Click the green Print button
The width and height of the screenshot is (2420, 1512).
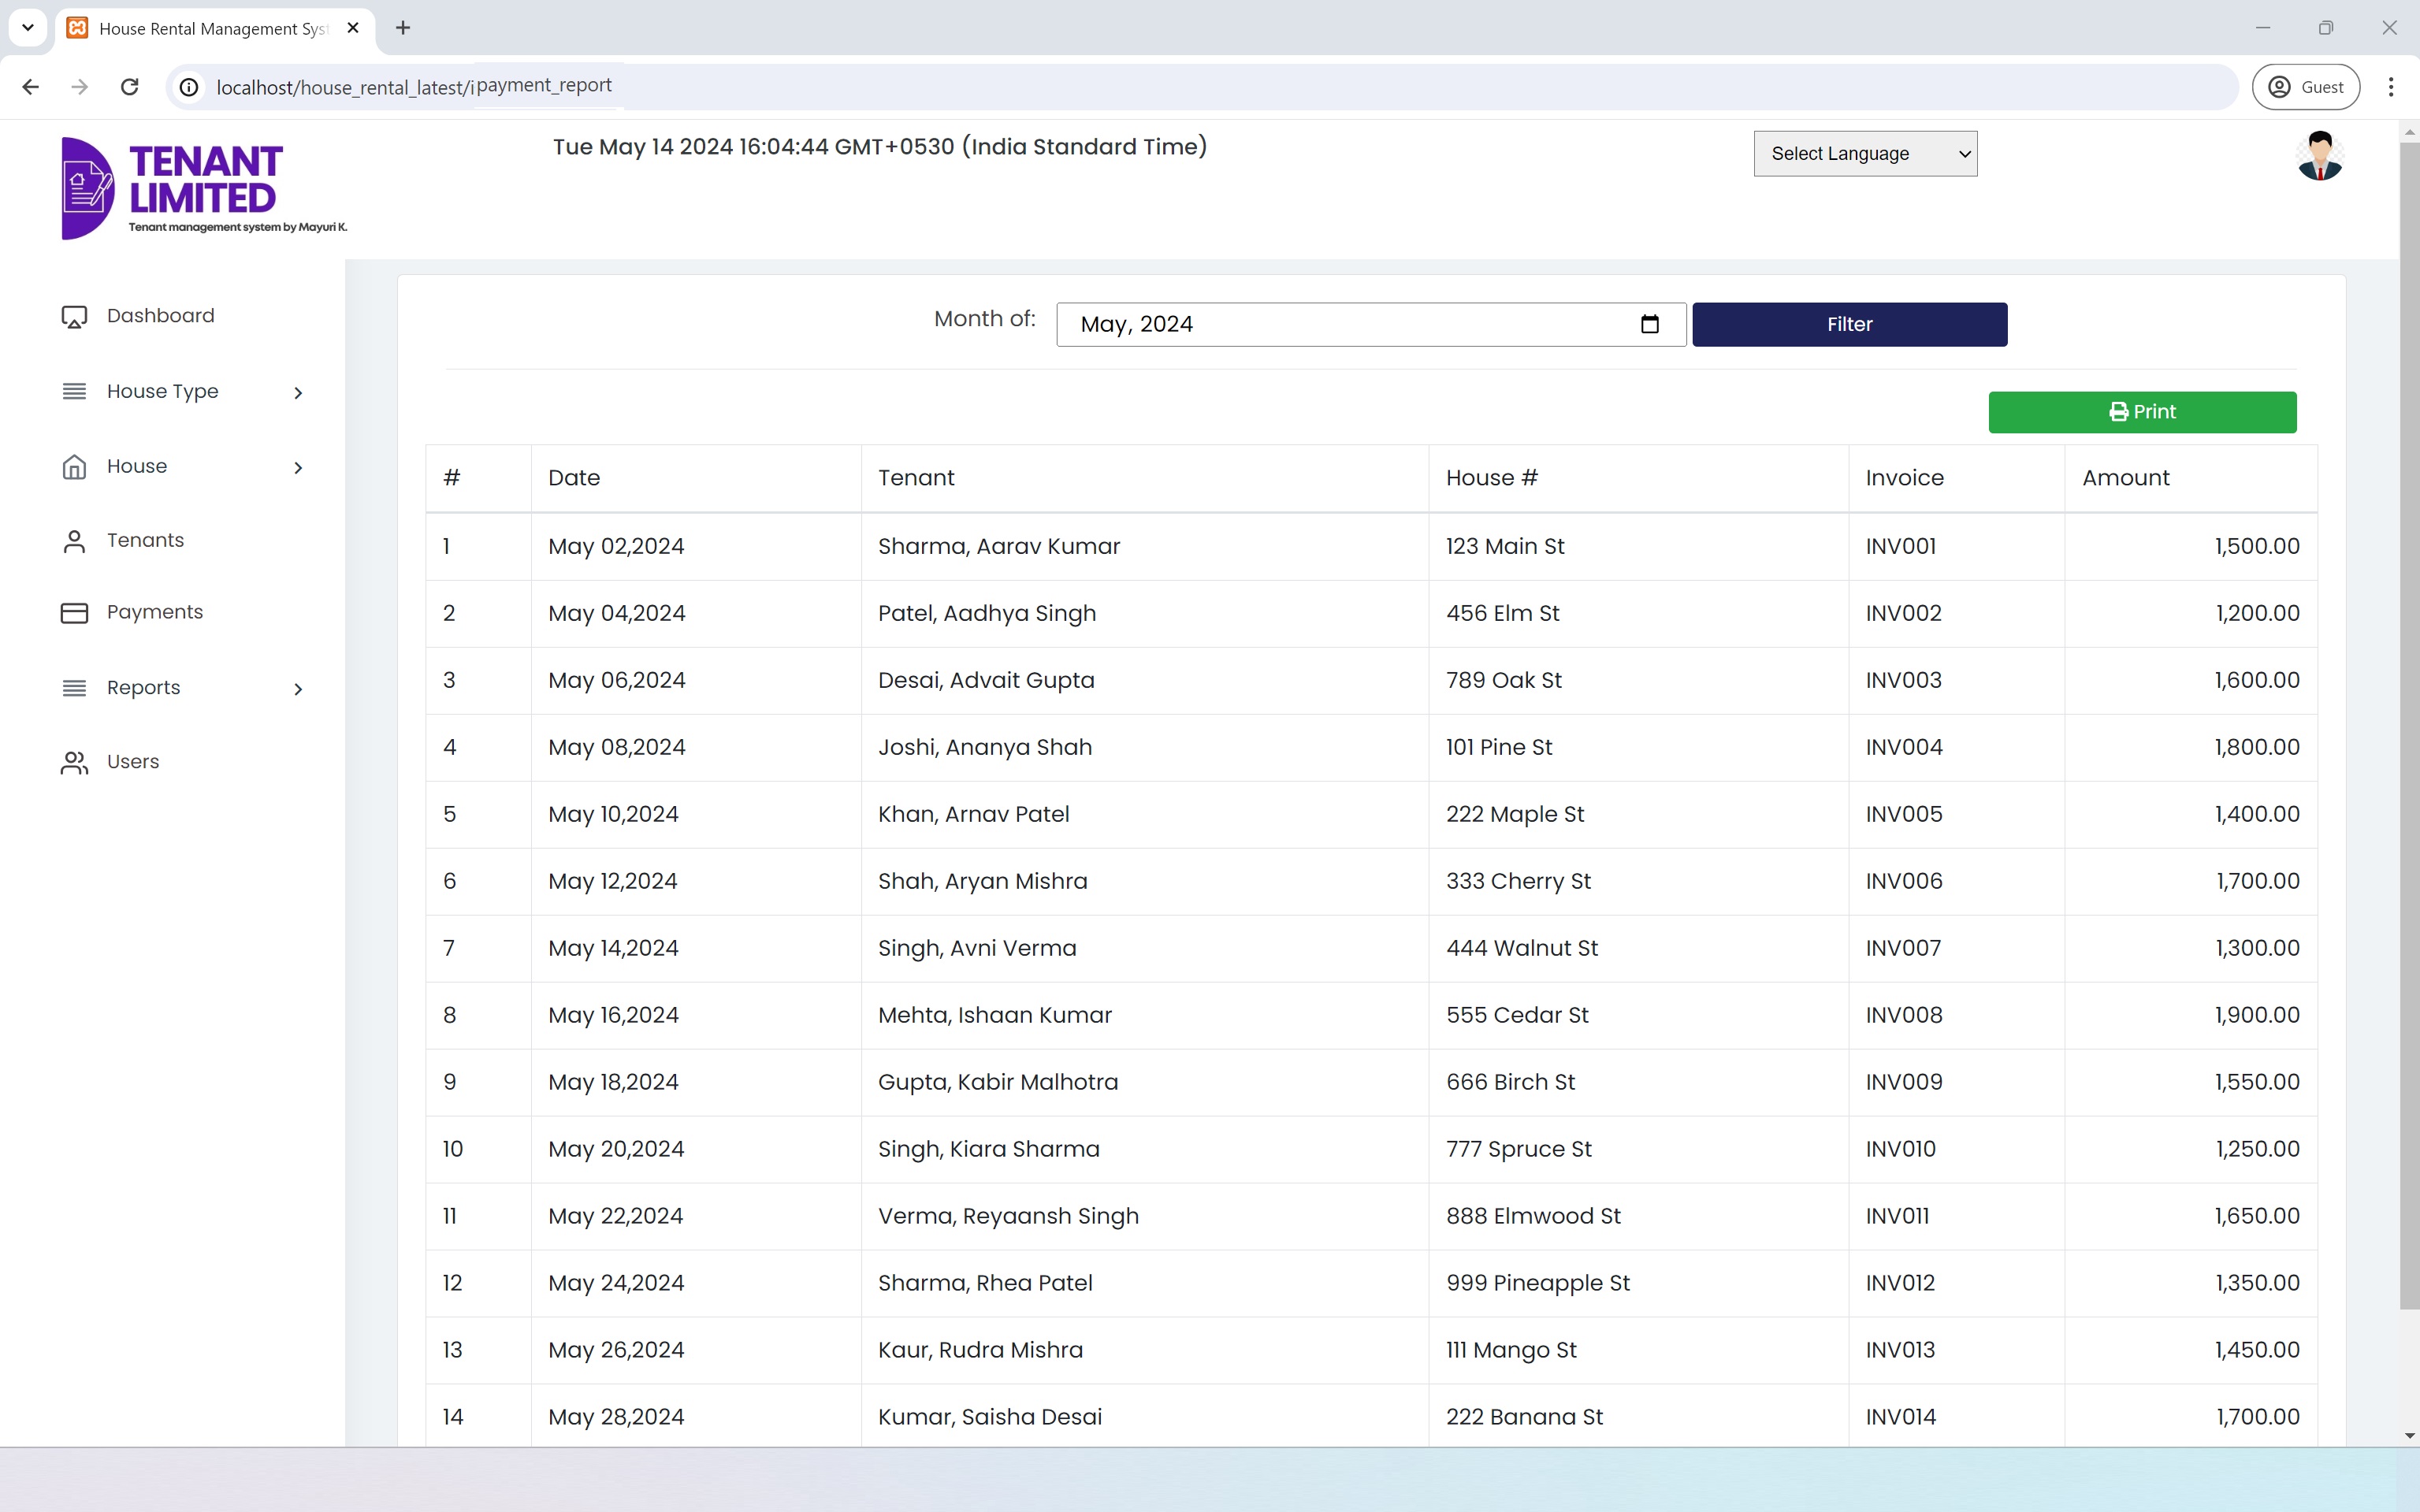[x=2142, y=412]
